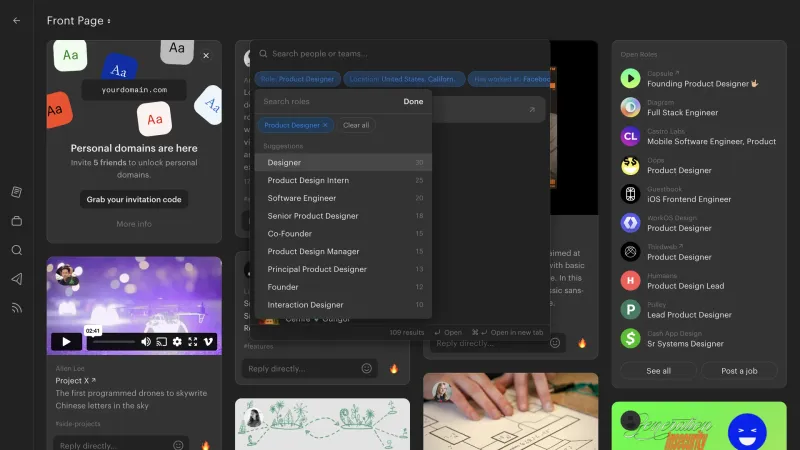Click the Pulley P logo

(631, 310)
